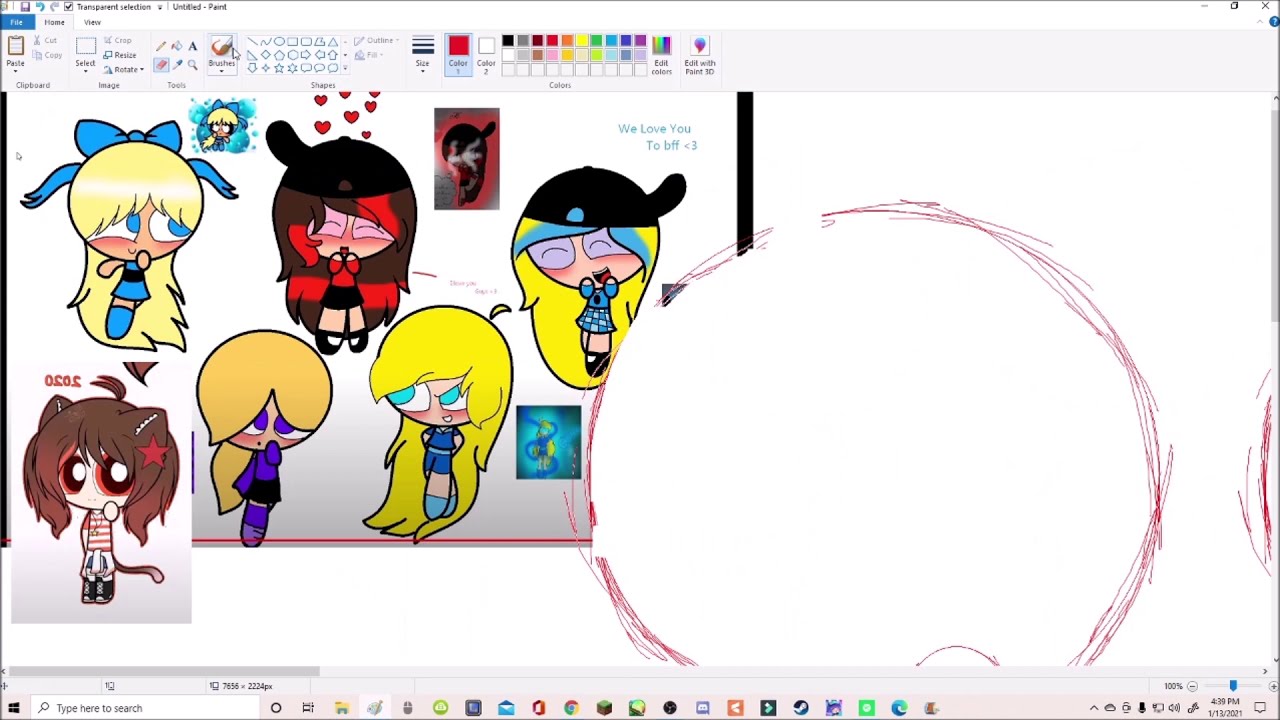Switch to the Home ribbon tab

pos(54,22)
